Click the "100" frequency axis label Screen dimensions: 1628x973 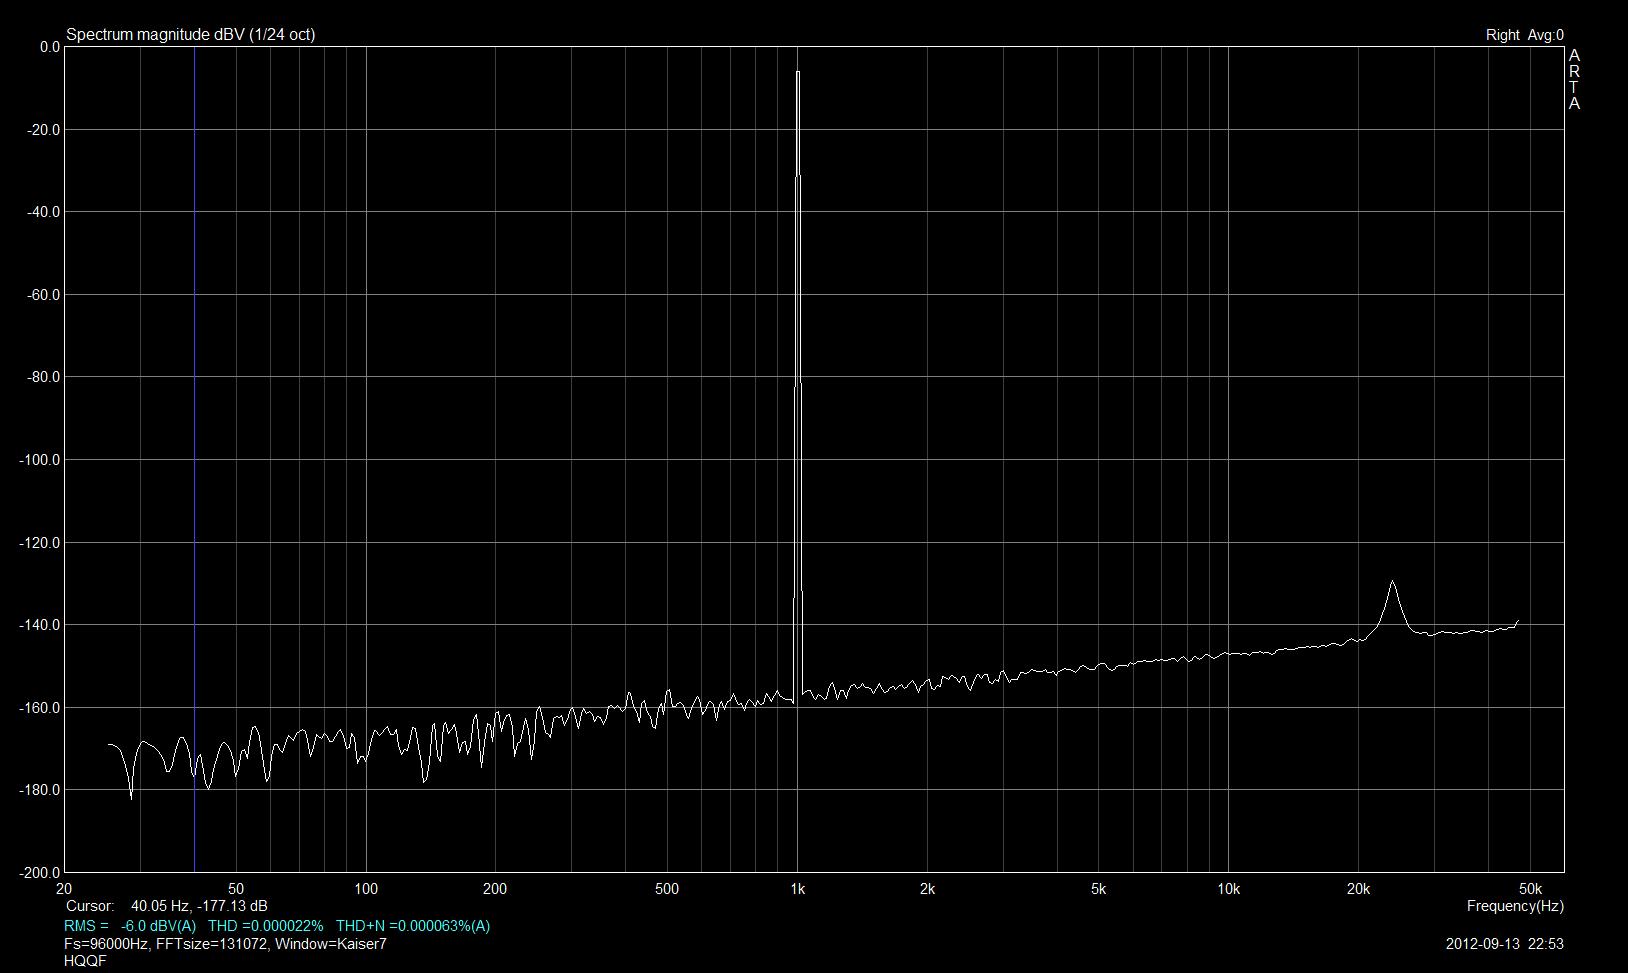[x=366, y=889]
